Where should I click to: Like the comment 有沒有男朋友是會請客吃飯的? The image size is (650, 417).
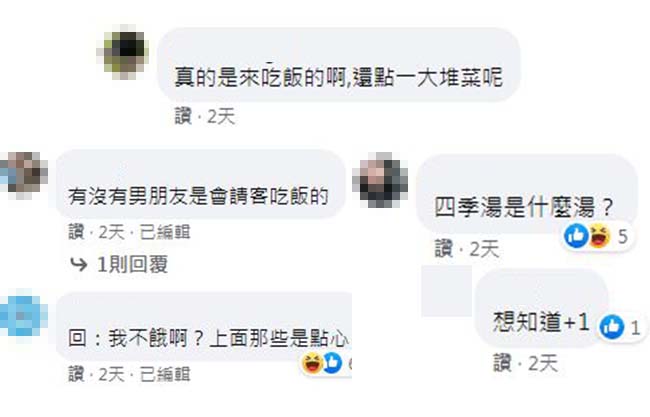coord(77,232)
